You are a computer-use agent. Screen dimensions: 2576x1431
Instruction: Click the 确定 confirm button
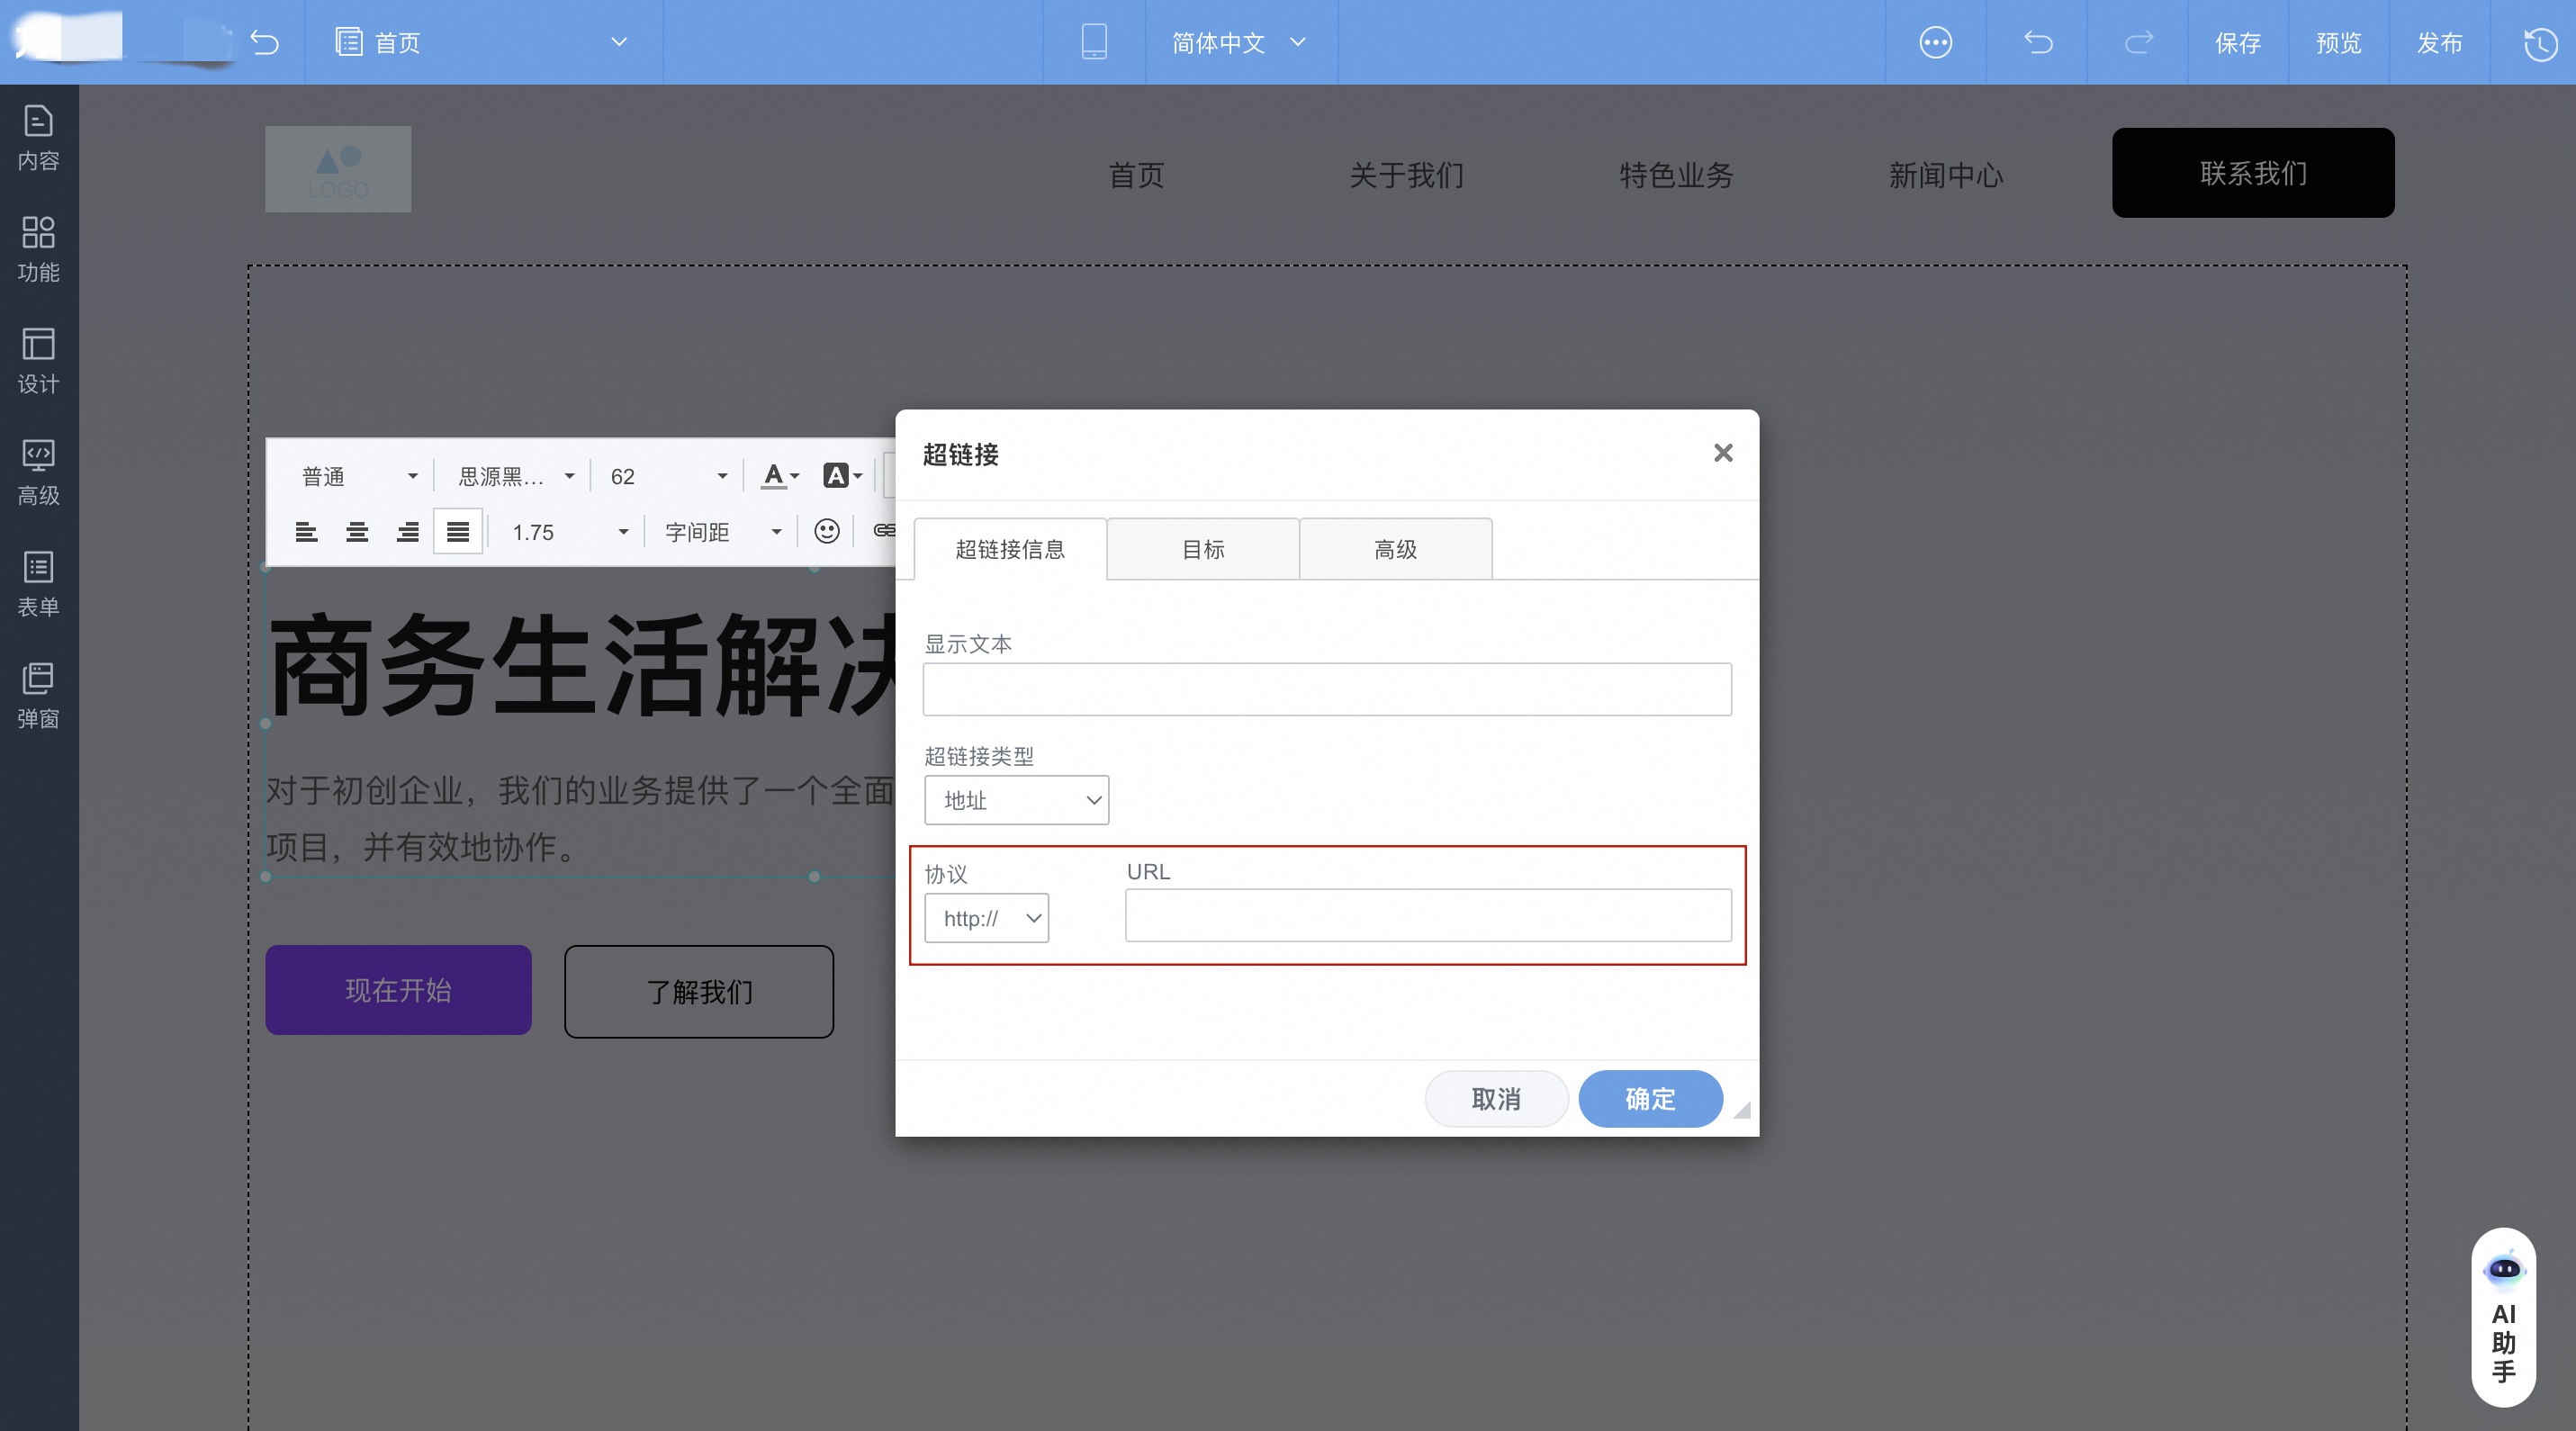pos(1650,1098)
